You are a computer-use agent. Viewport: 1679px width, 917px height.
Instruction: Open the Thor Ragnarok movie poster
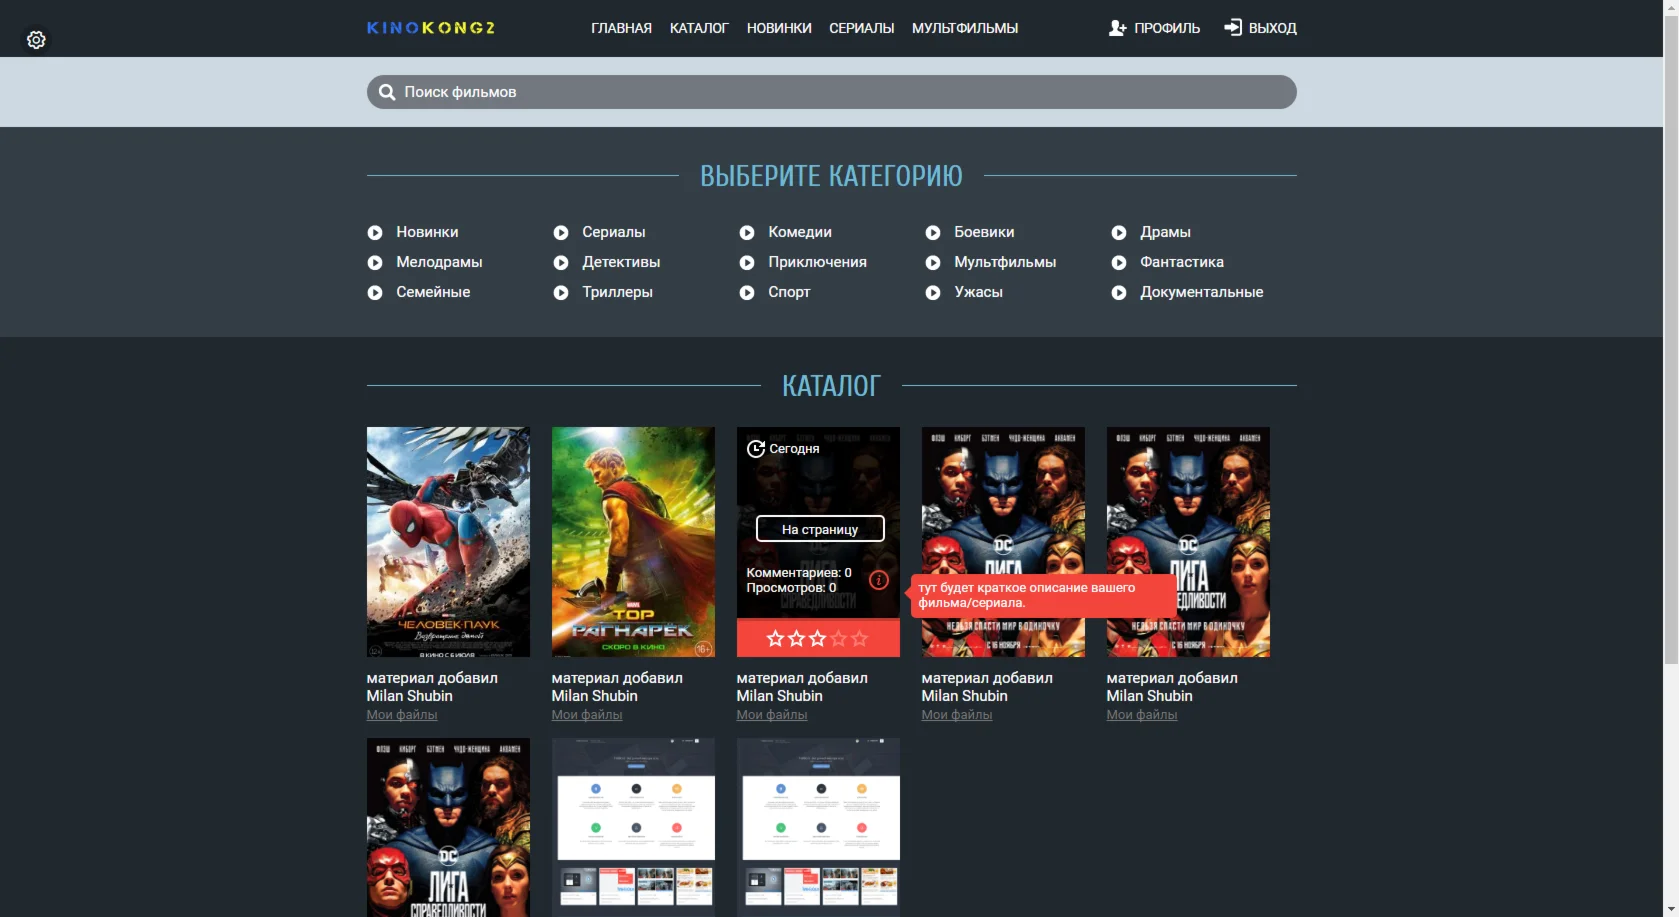(x=633, y=542)
